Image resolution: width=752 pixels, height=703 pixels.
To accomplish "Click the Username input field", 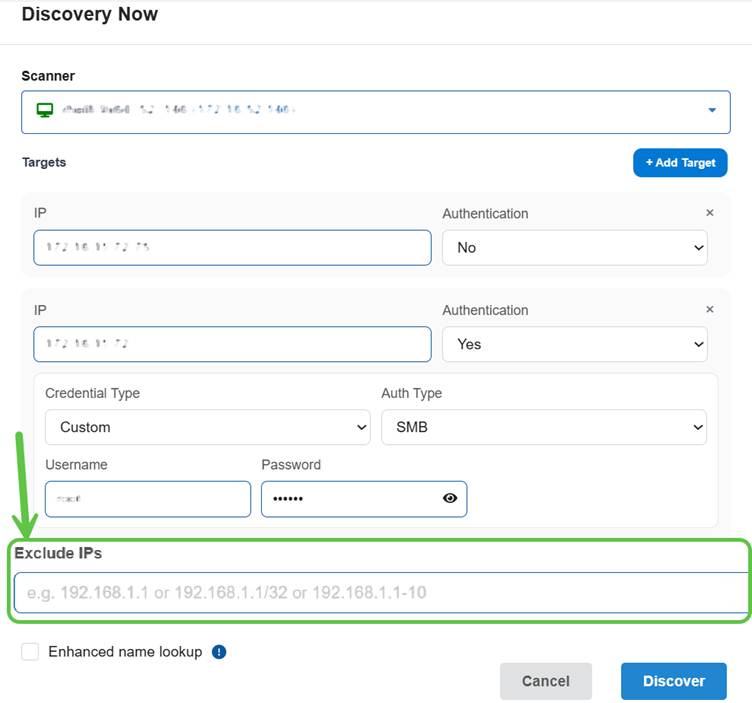I will [148, 499].
